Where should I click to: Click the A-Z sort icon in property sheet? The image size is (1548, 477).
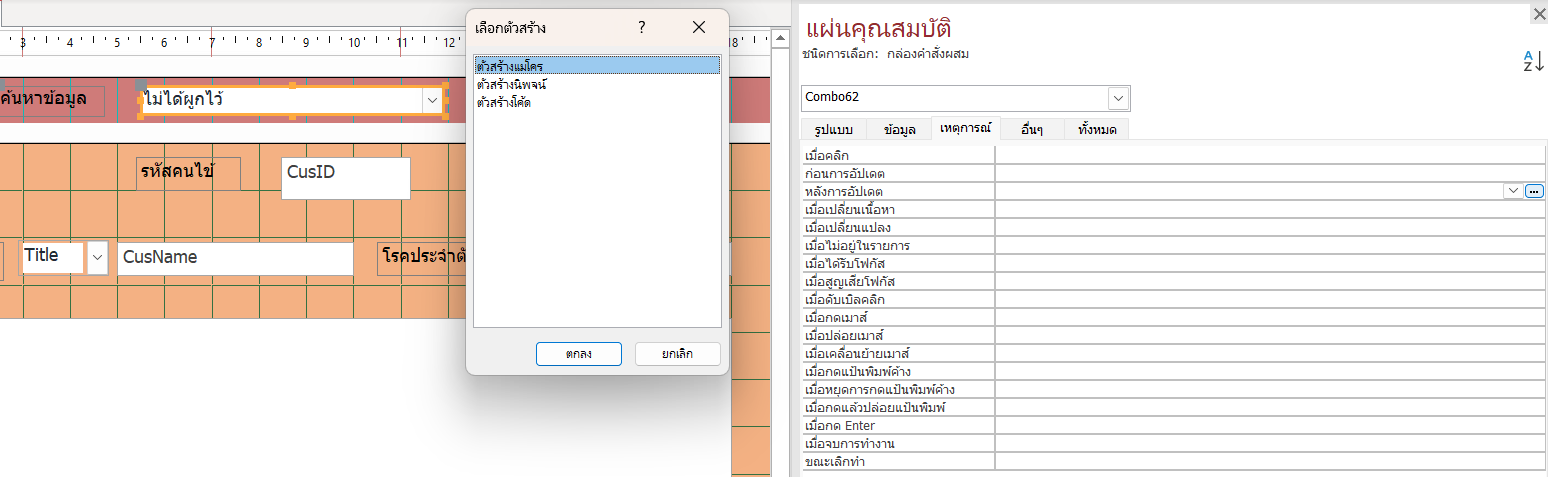[x=1533, y=60]
